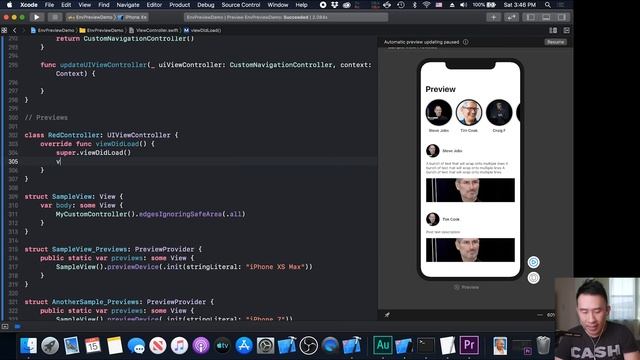640x360 pixels.
Task: Add an editor pane on the right
Action: tap(567, 30)
